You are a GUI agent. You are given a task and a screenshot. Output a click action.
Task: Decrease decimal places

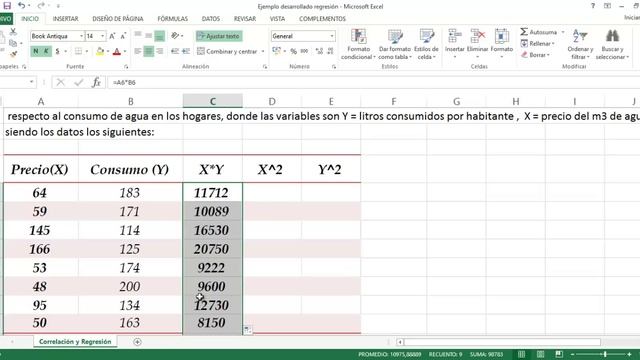(x=330, y=51)
